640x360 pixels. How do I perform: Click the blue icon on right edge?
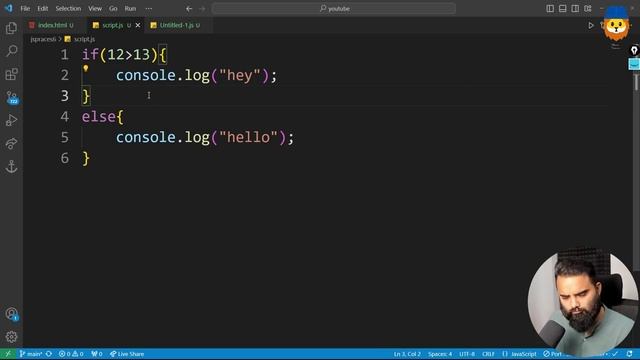tap(634, 64)
